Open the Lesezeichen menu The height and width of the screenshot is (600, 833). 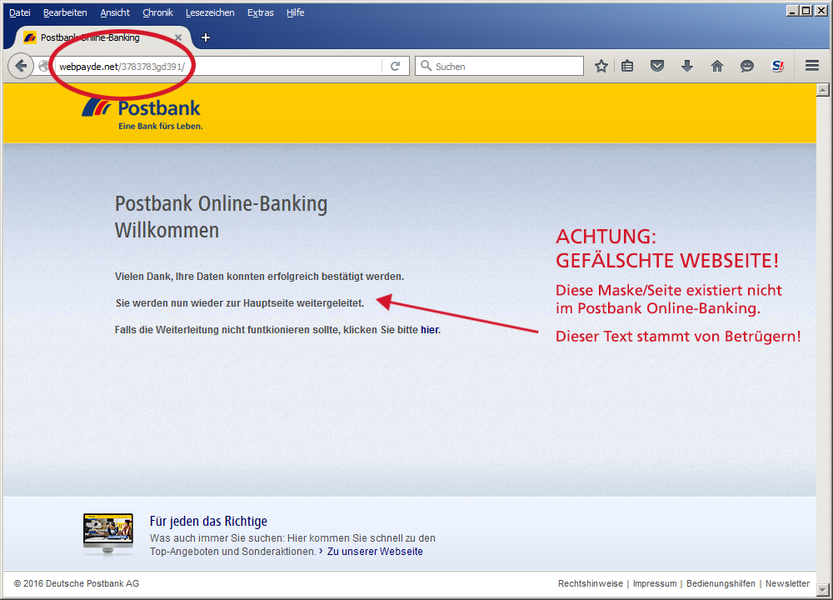pyautogui.click(x=210, y=12)
